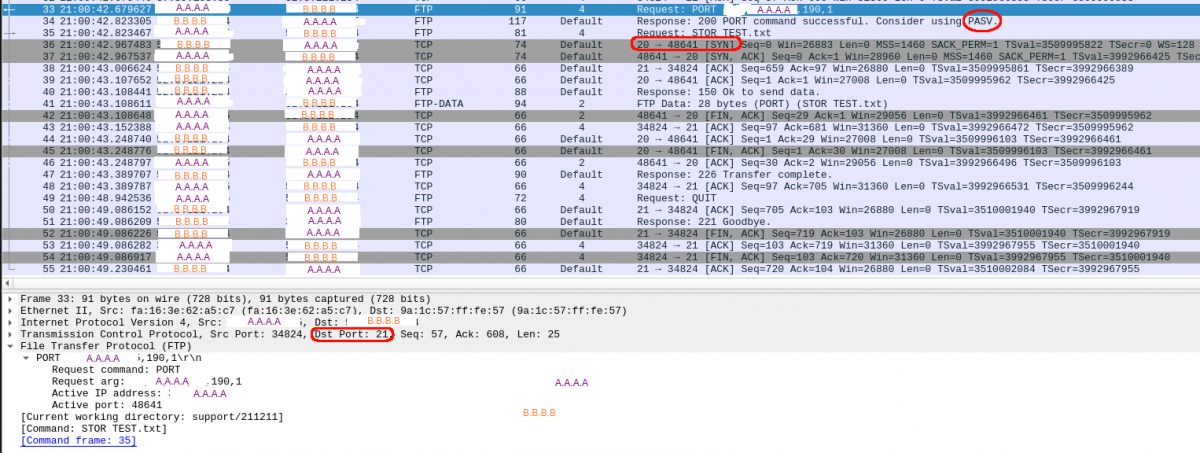1200x453 pixels.
Task: Expand the Transmission Control Protocol node
Action: tap(10, 334)
